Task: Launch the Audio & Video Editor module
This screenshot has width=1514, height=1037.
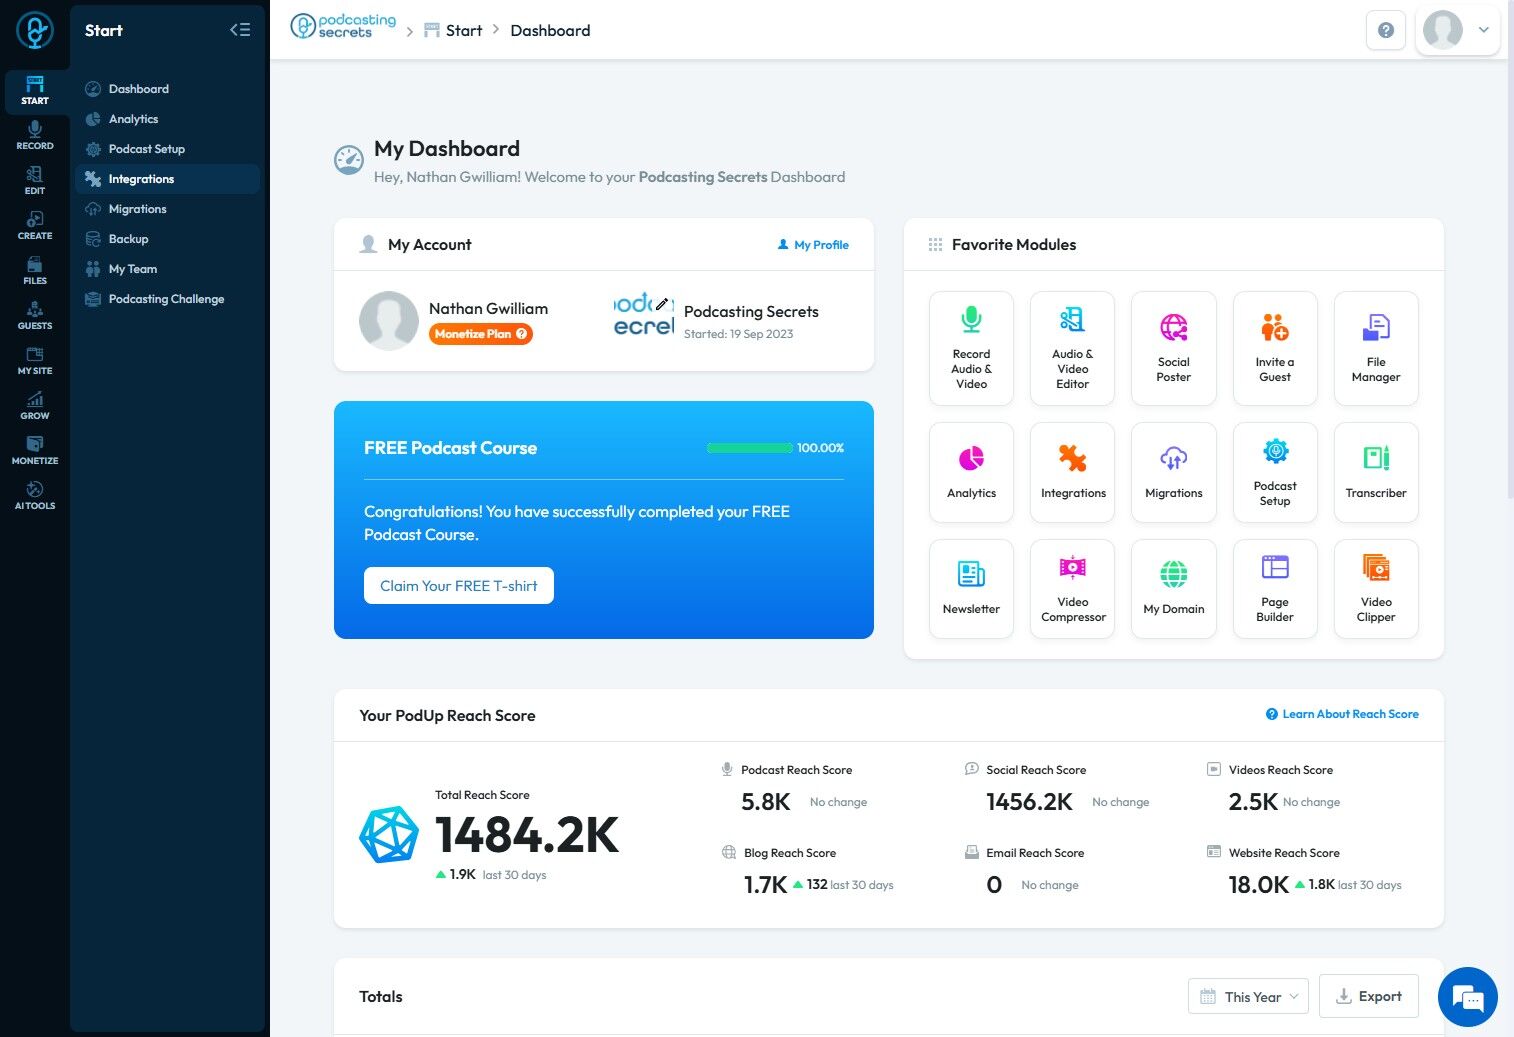Action: [x=1073, y=348]
